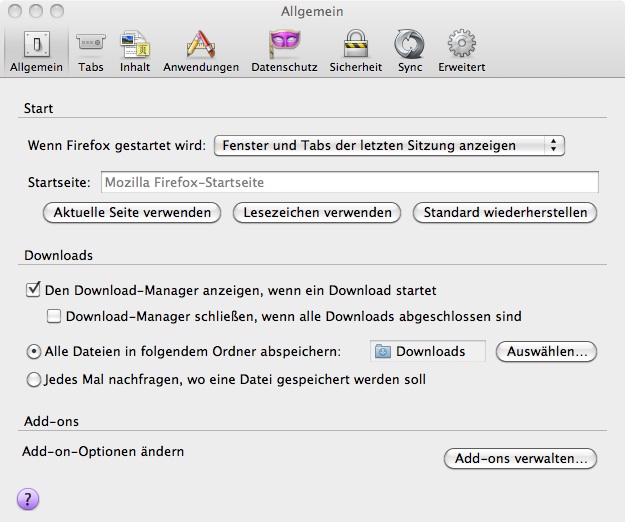Click the Downloads folder icon
The width and height of the screenshot is (625, 522).
(383, 351)
